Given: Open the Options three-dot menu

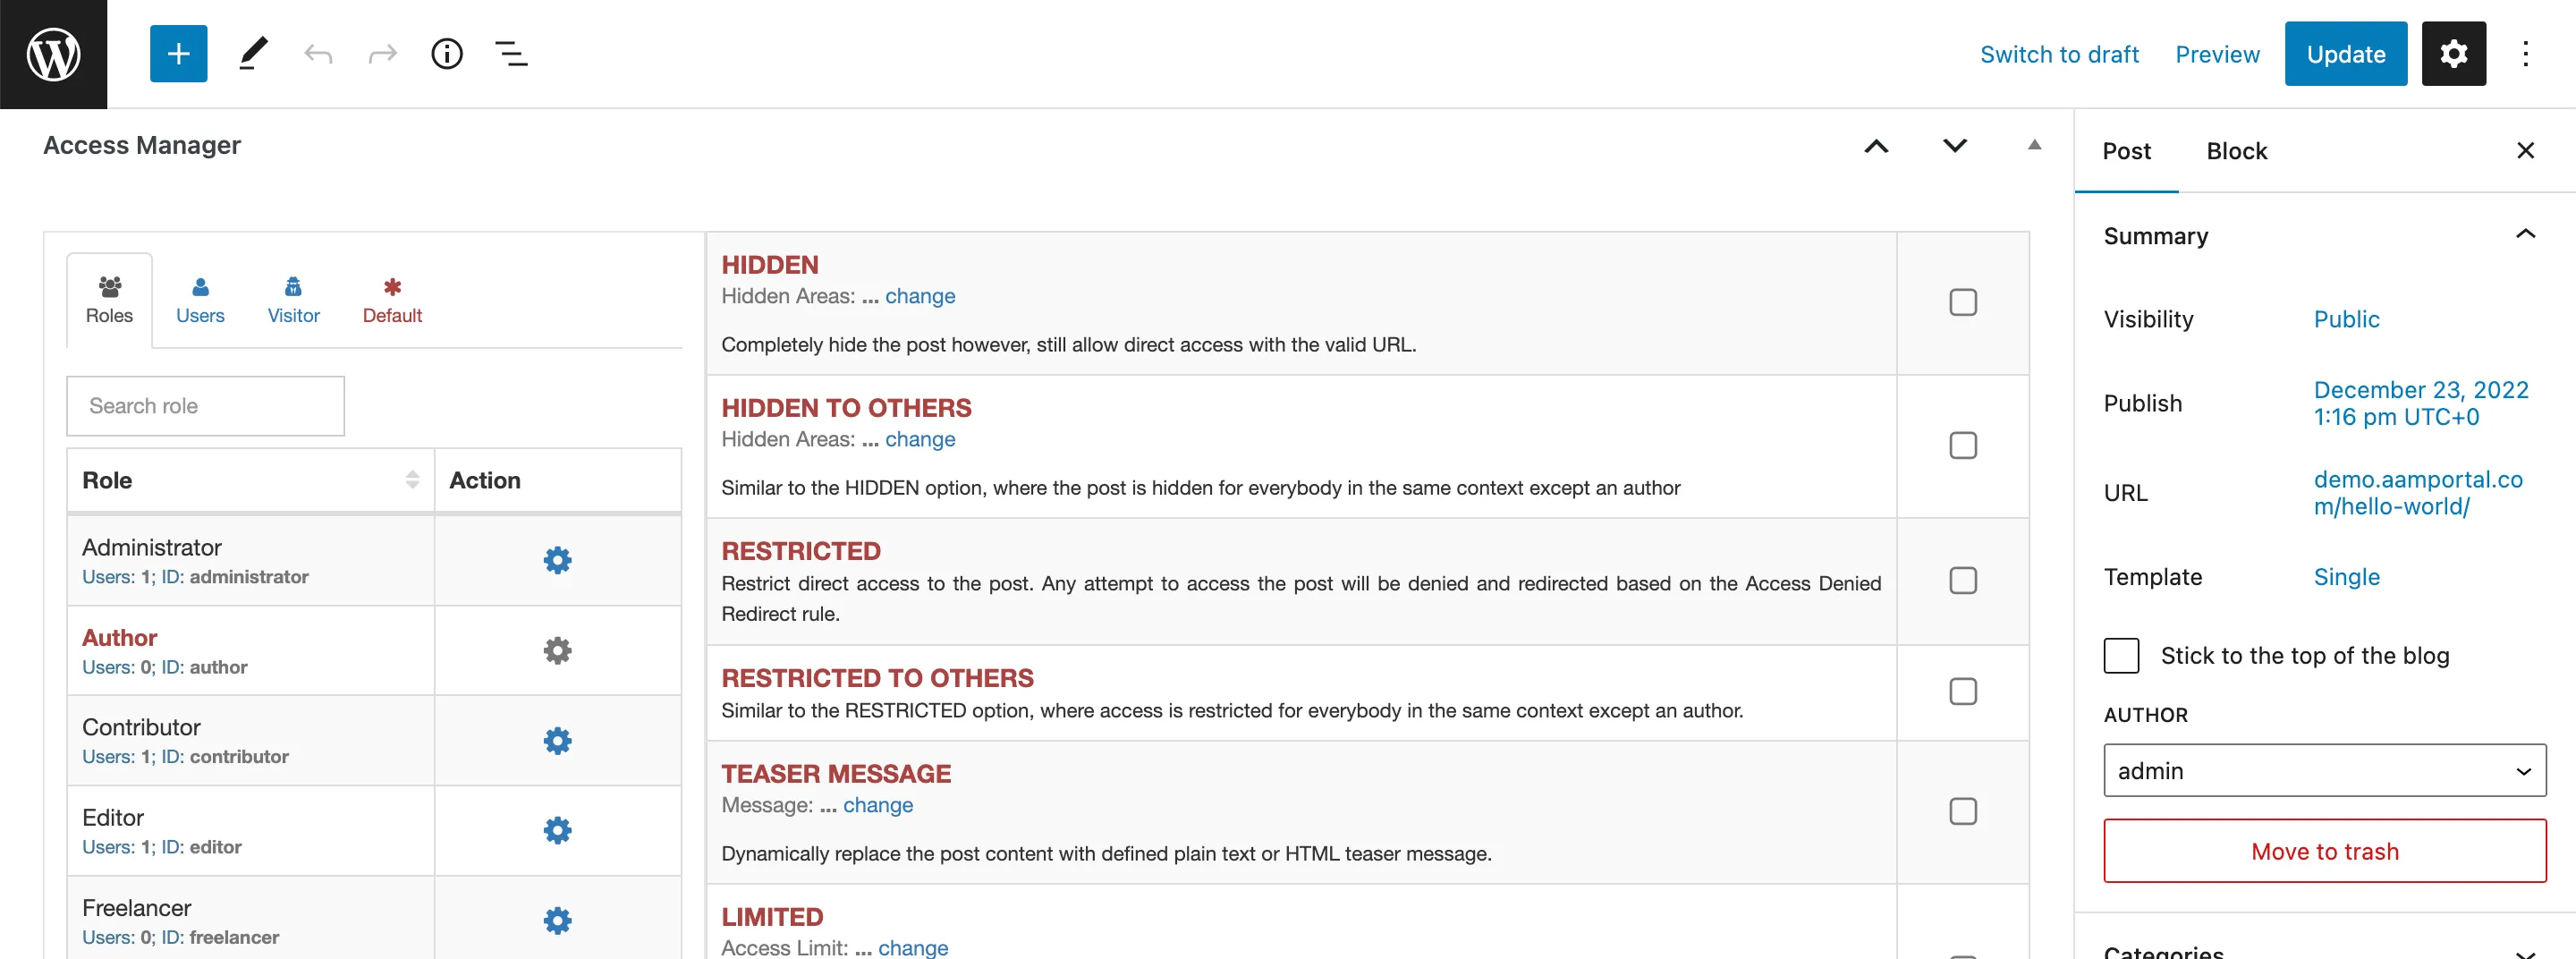Looking at the screenshot, I should pyautogui.click(x=2525, y=54).
